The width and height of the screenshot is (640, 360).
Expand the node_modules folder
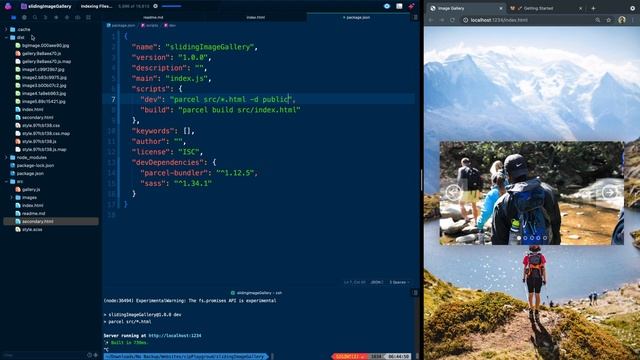[6, 158]
